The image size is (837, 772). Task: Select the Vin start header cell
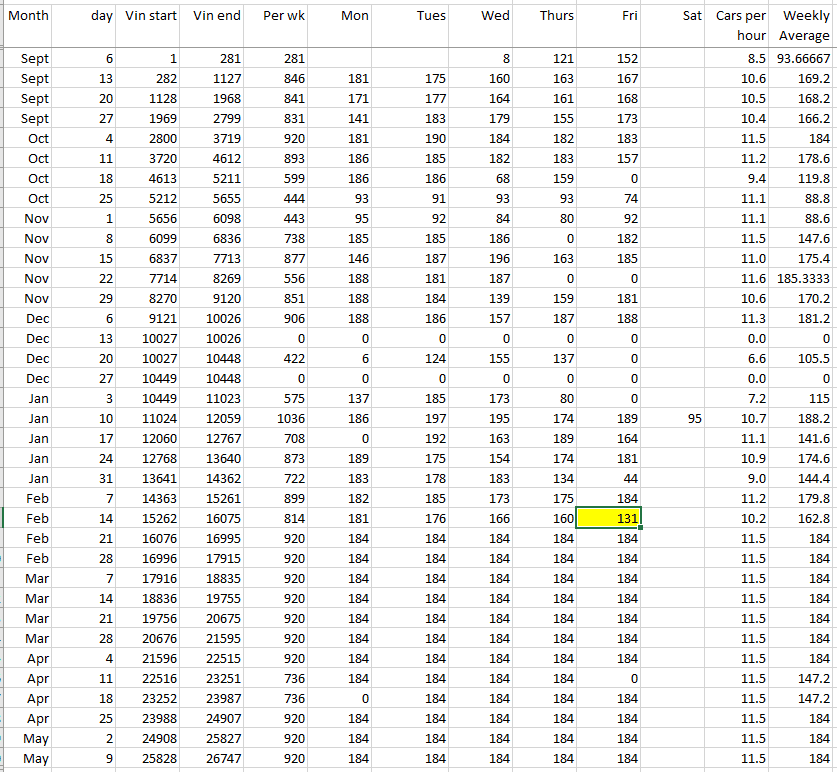151,17
